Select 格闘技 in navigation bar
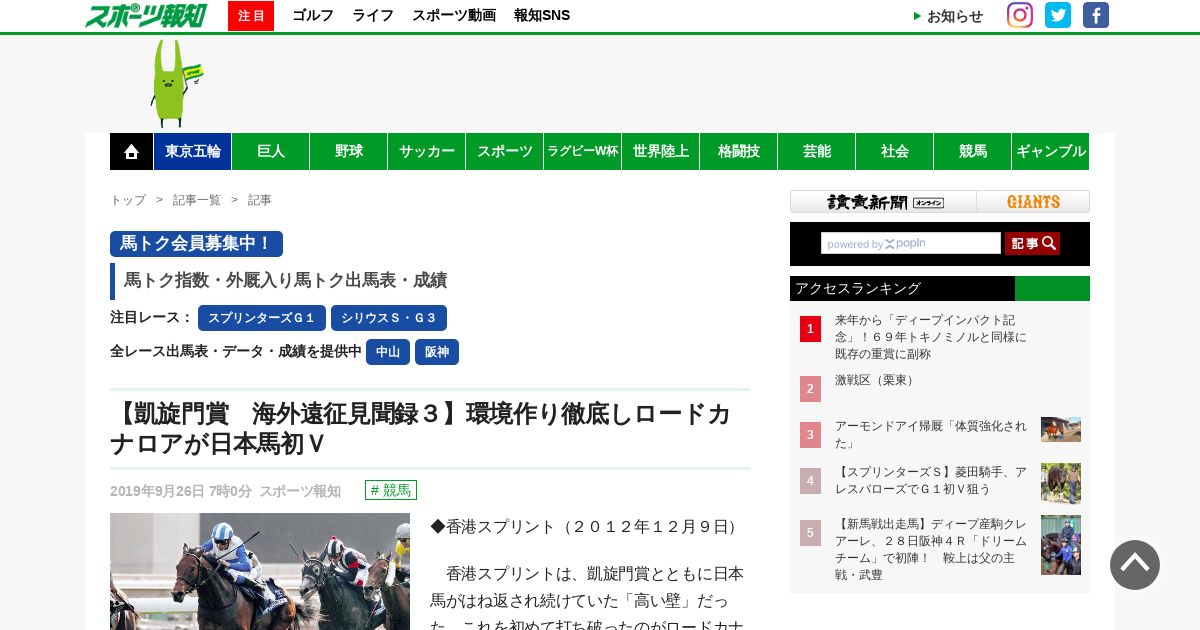The image size is (1200, 630). pos(739,151)
